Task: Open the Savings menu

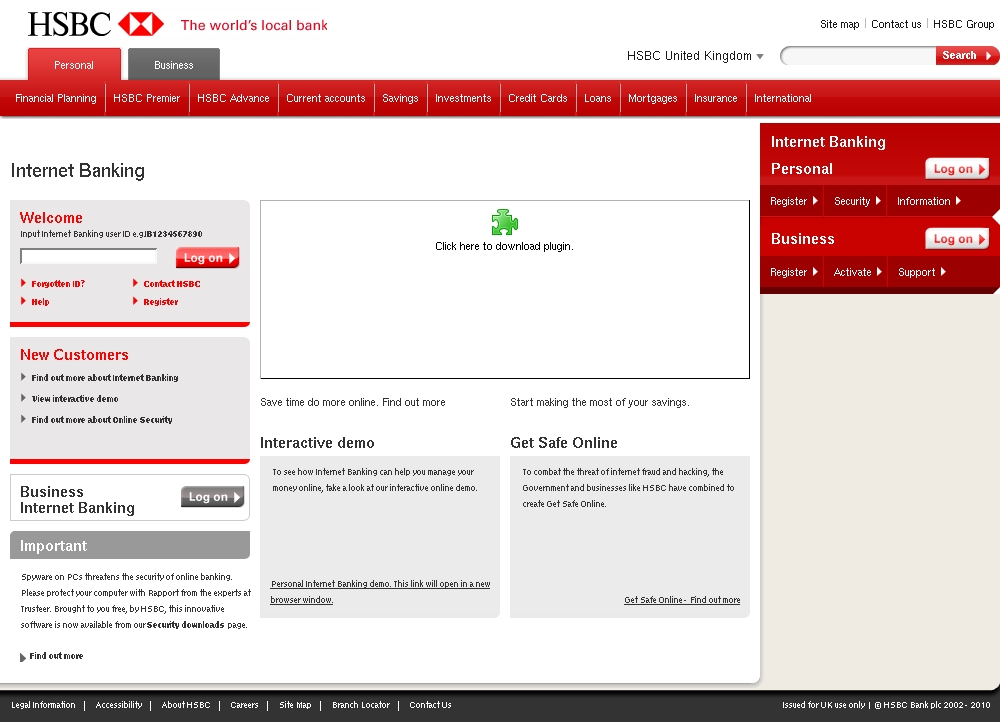Action: click(x=401, y=98)
